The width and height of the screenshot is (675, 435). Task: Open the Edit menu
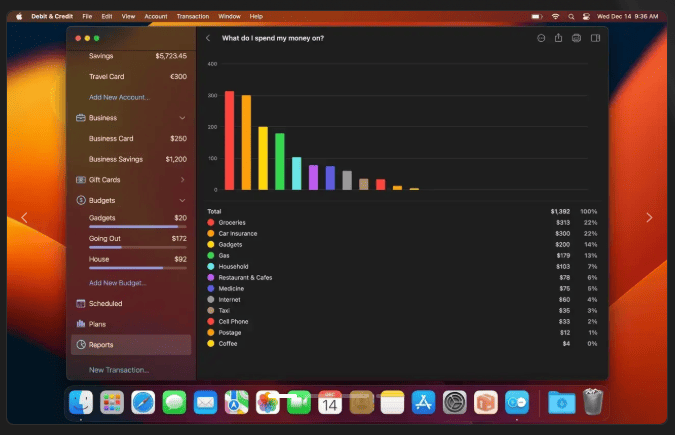107,16
